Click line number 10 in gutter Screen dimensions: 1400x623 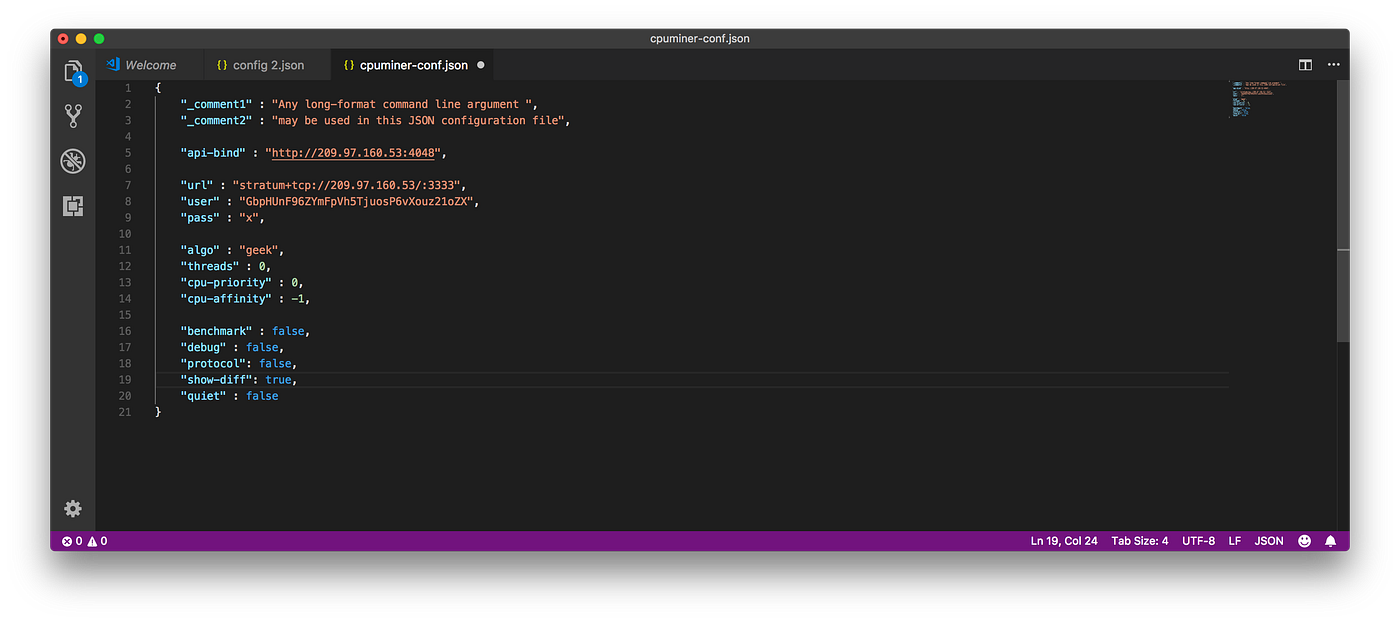tap(125, 234)
